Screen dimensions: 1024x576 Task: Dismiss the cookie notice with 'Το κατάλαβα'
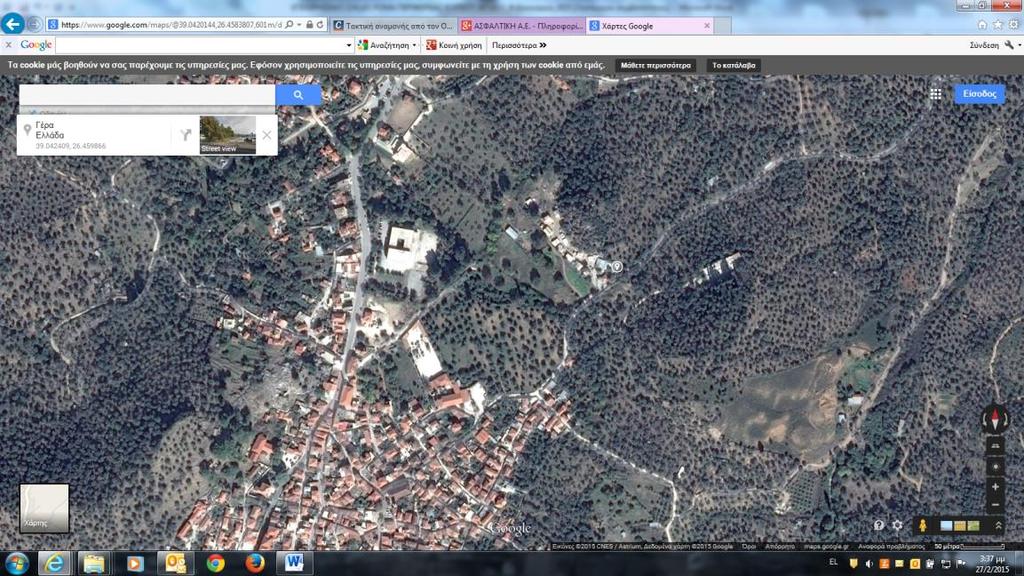733,65
